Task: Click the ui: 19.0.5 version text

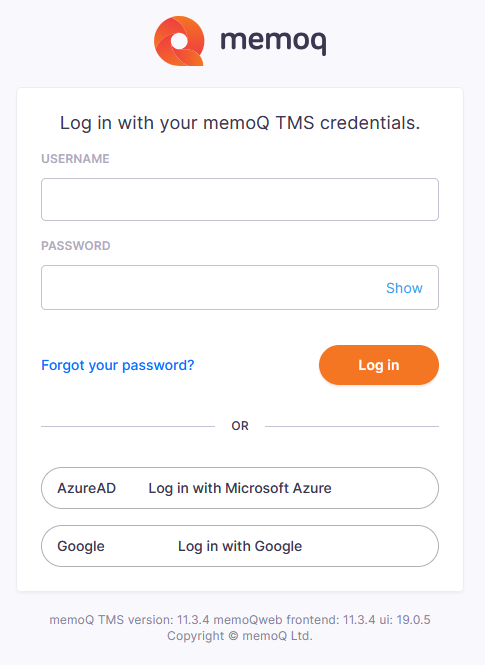Action: (405, 620)
